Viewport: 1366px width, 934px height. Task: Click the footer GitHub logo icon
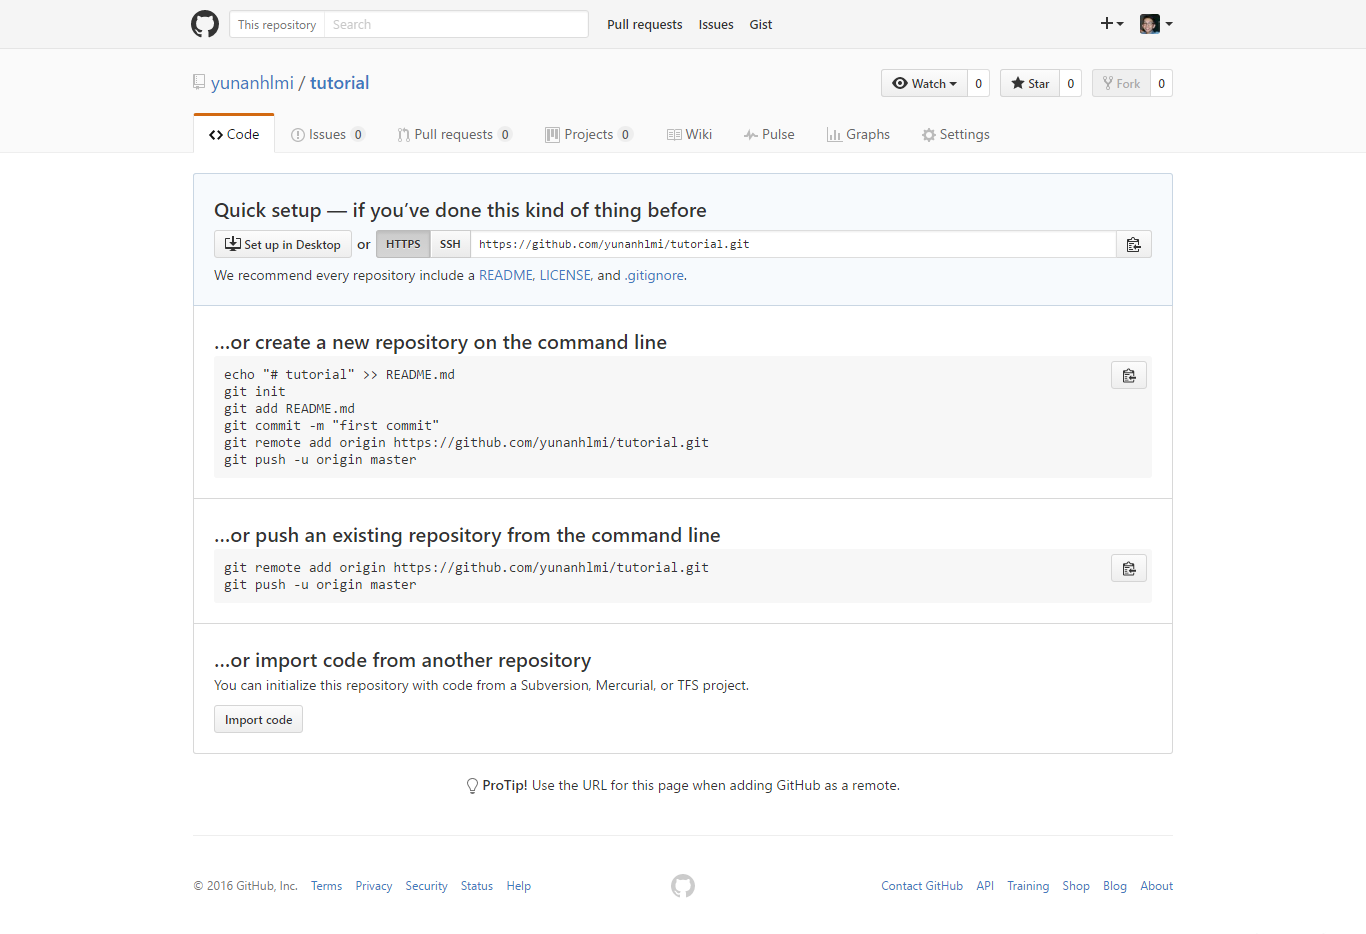pos(683,886)
